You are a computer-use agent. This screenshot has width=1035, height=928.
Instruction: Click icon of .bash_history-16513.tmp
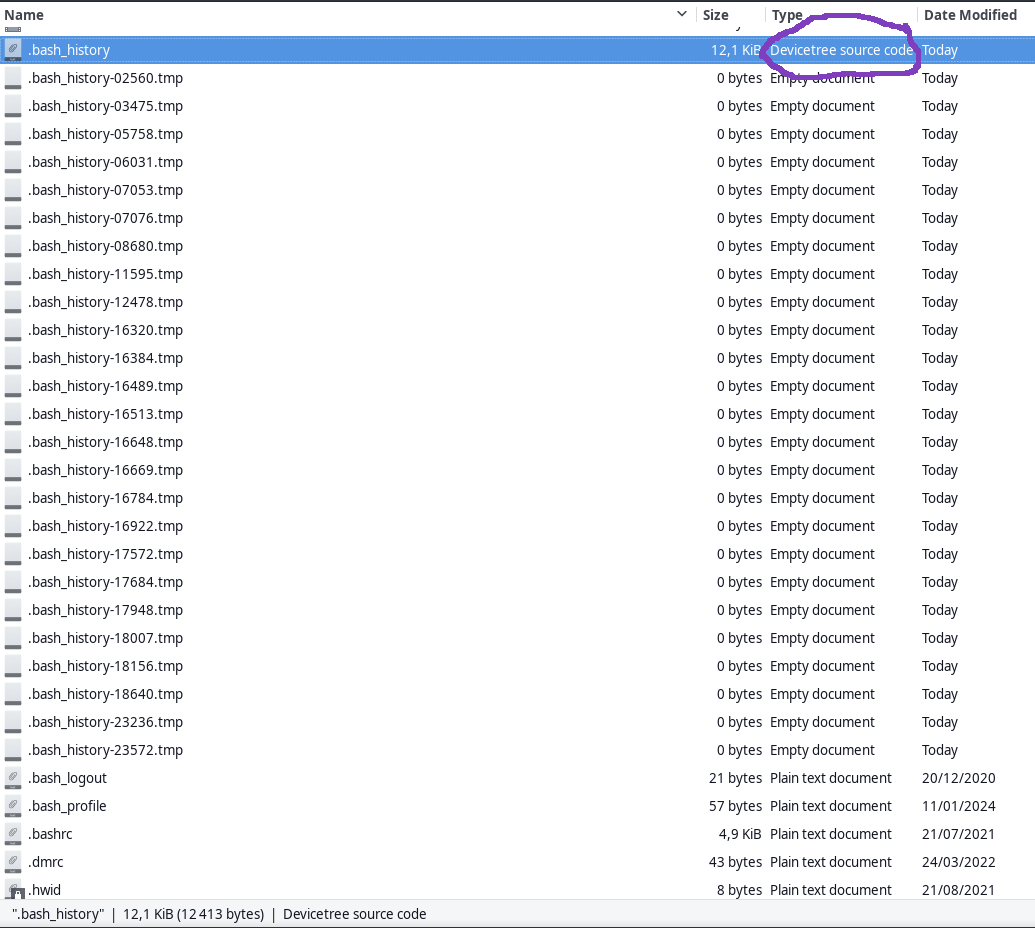[x=13, y=414]
